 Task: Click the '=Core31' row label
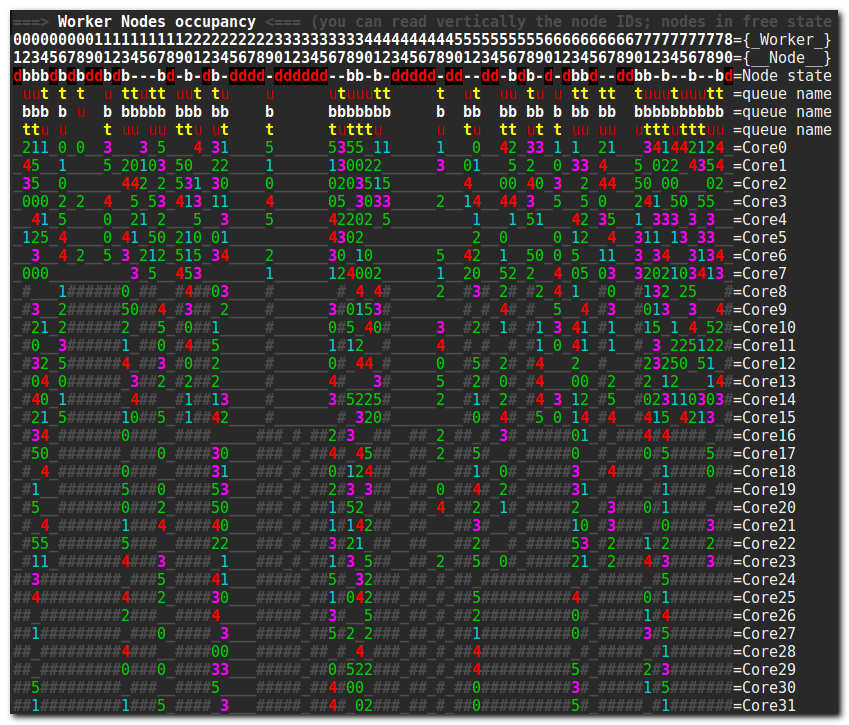(765, 706)
